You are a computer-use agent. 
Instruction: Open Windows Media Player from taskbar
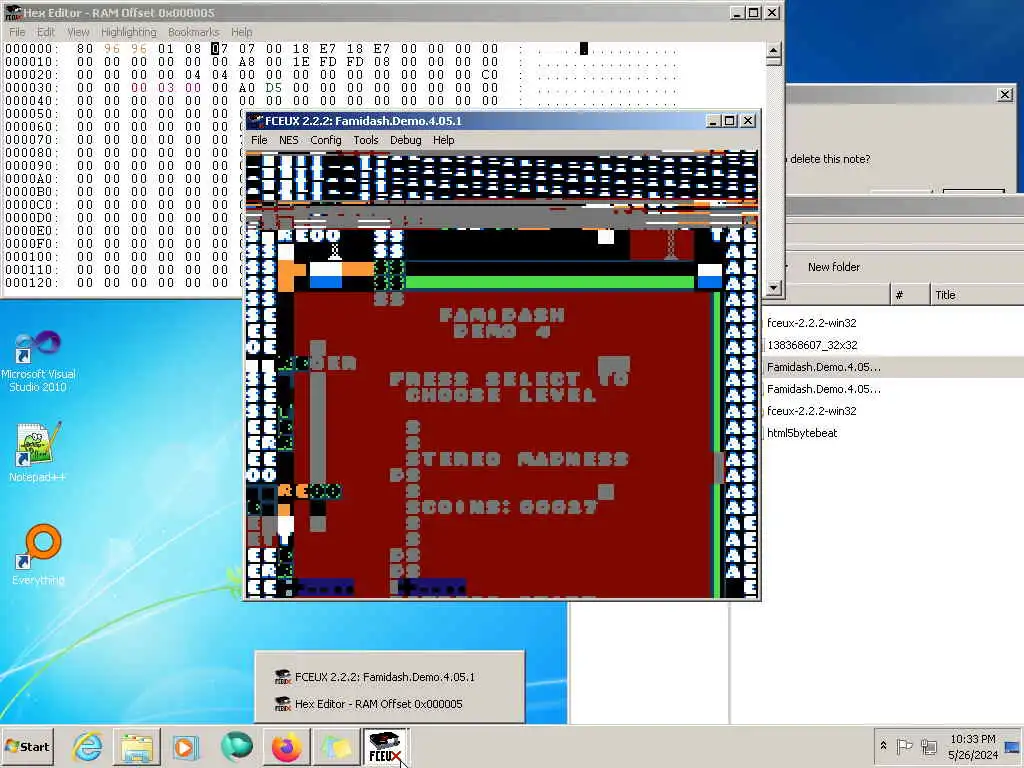coord(185,746)
